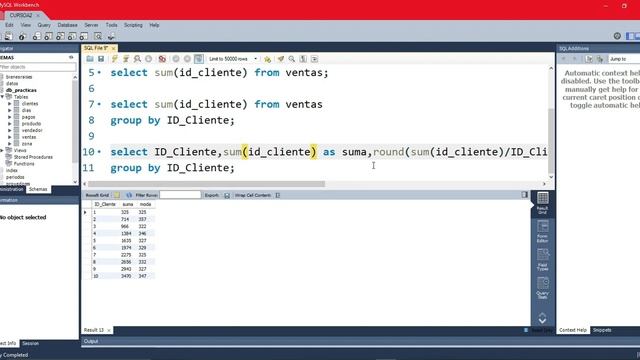Click the Filter Rows input field
Viewport: 640px width, 360px height.
pyautogui.click(x=180, y=195)
